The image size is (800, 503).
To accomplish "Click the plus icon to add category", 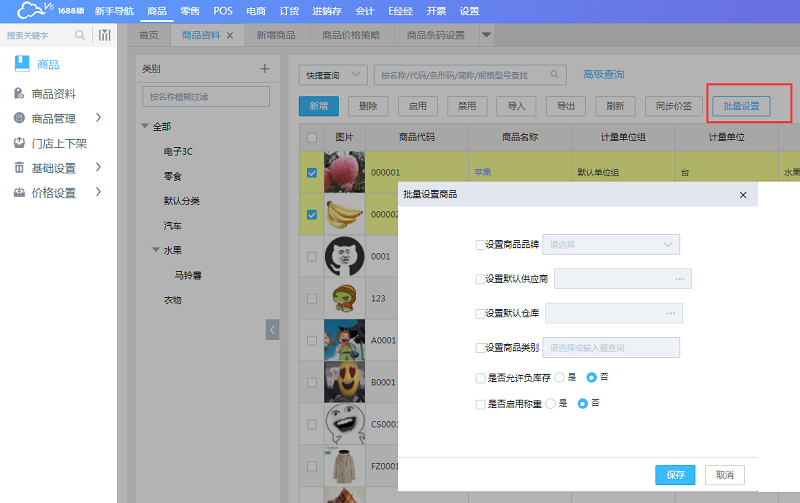I will [x=264, y=69].
